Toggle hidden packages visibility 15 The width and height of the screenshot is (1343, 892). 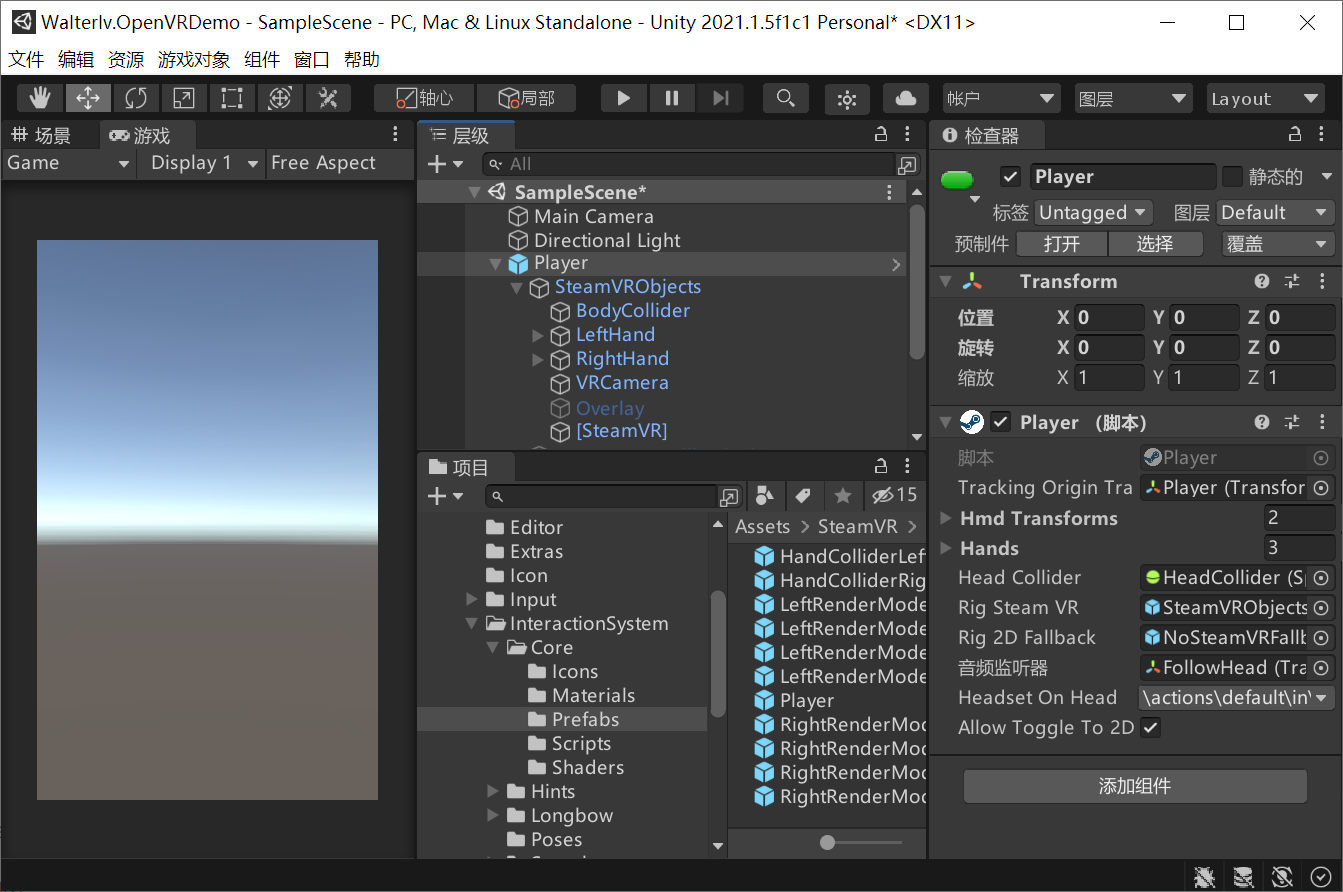[894, 495]
